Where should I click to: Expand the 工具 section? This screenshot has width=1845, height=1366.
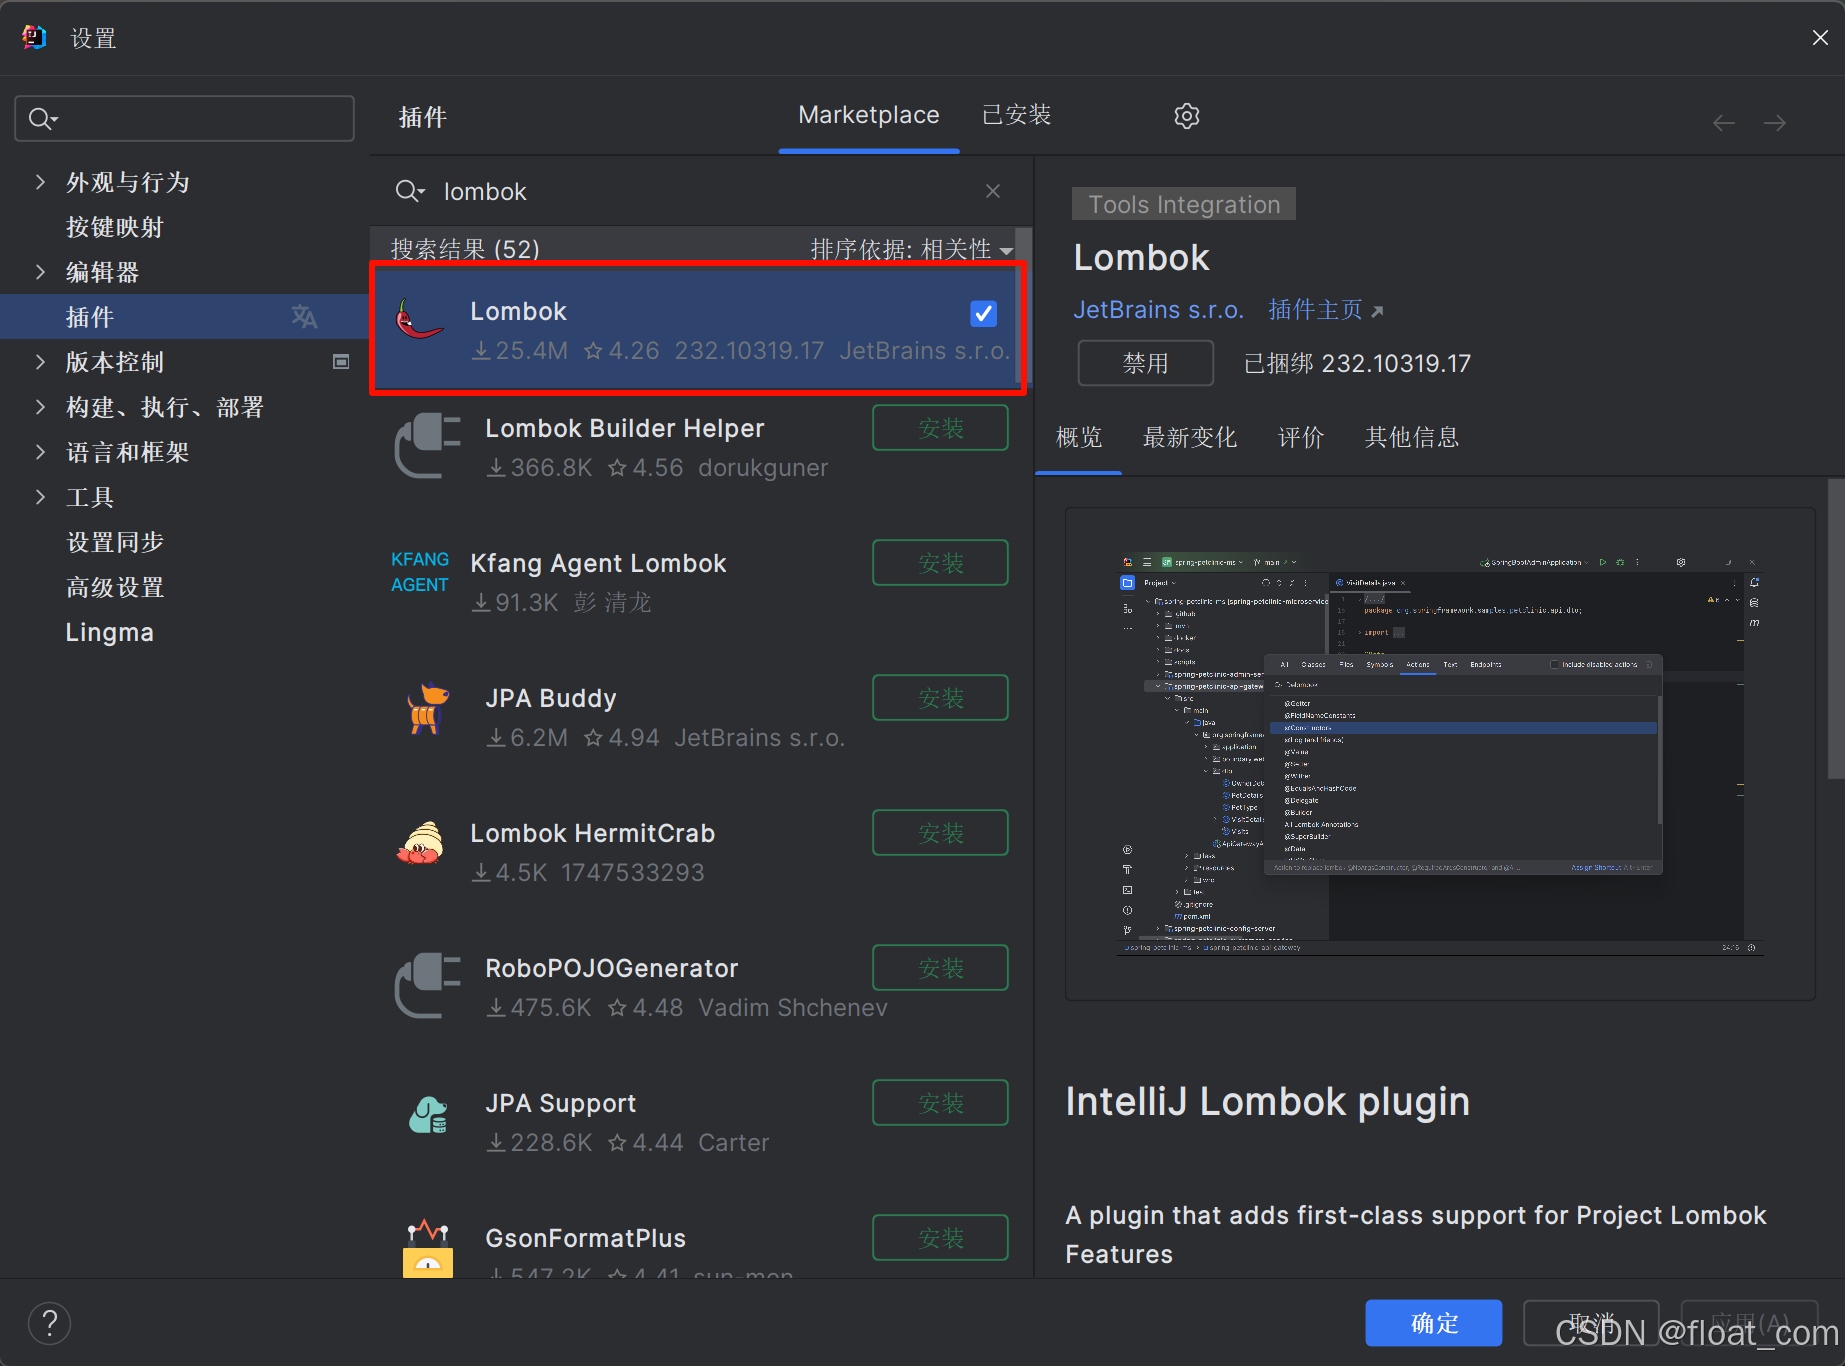pyautogui.click(x=40, y=497)
